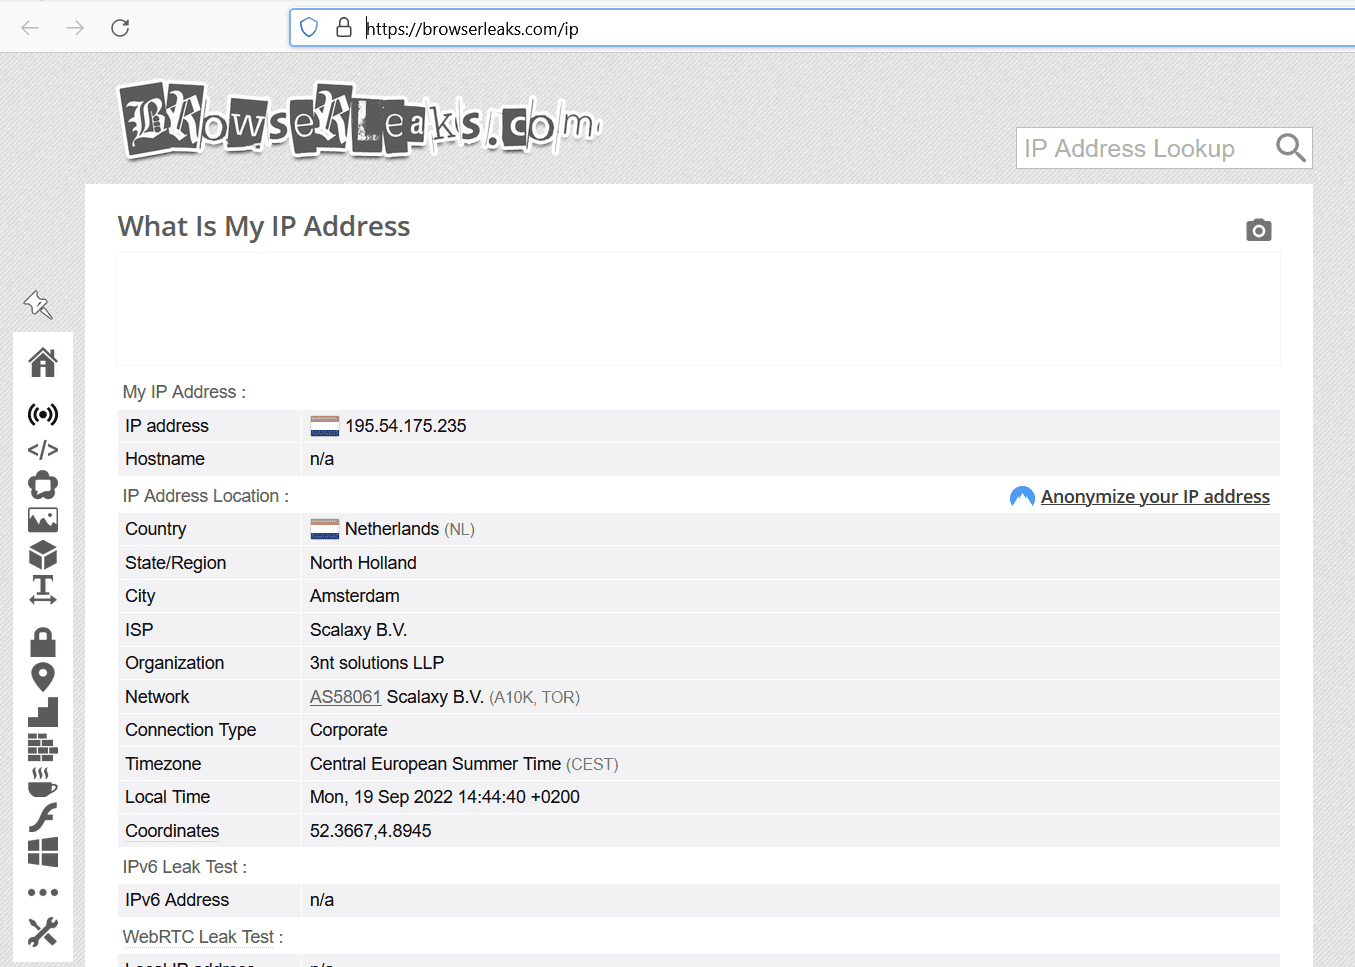Click the pin icon above the sidebar

point(38,304)
